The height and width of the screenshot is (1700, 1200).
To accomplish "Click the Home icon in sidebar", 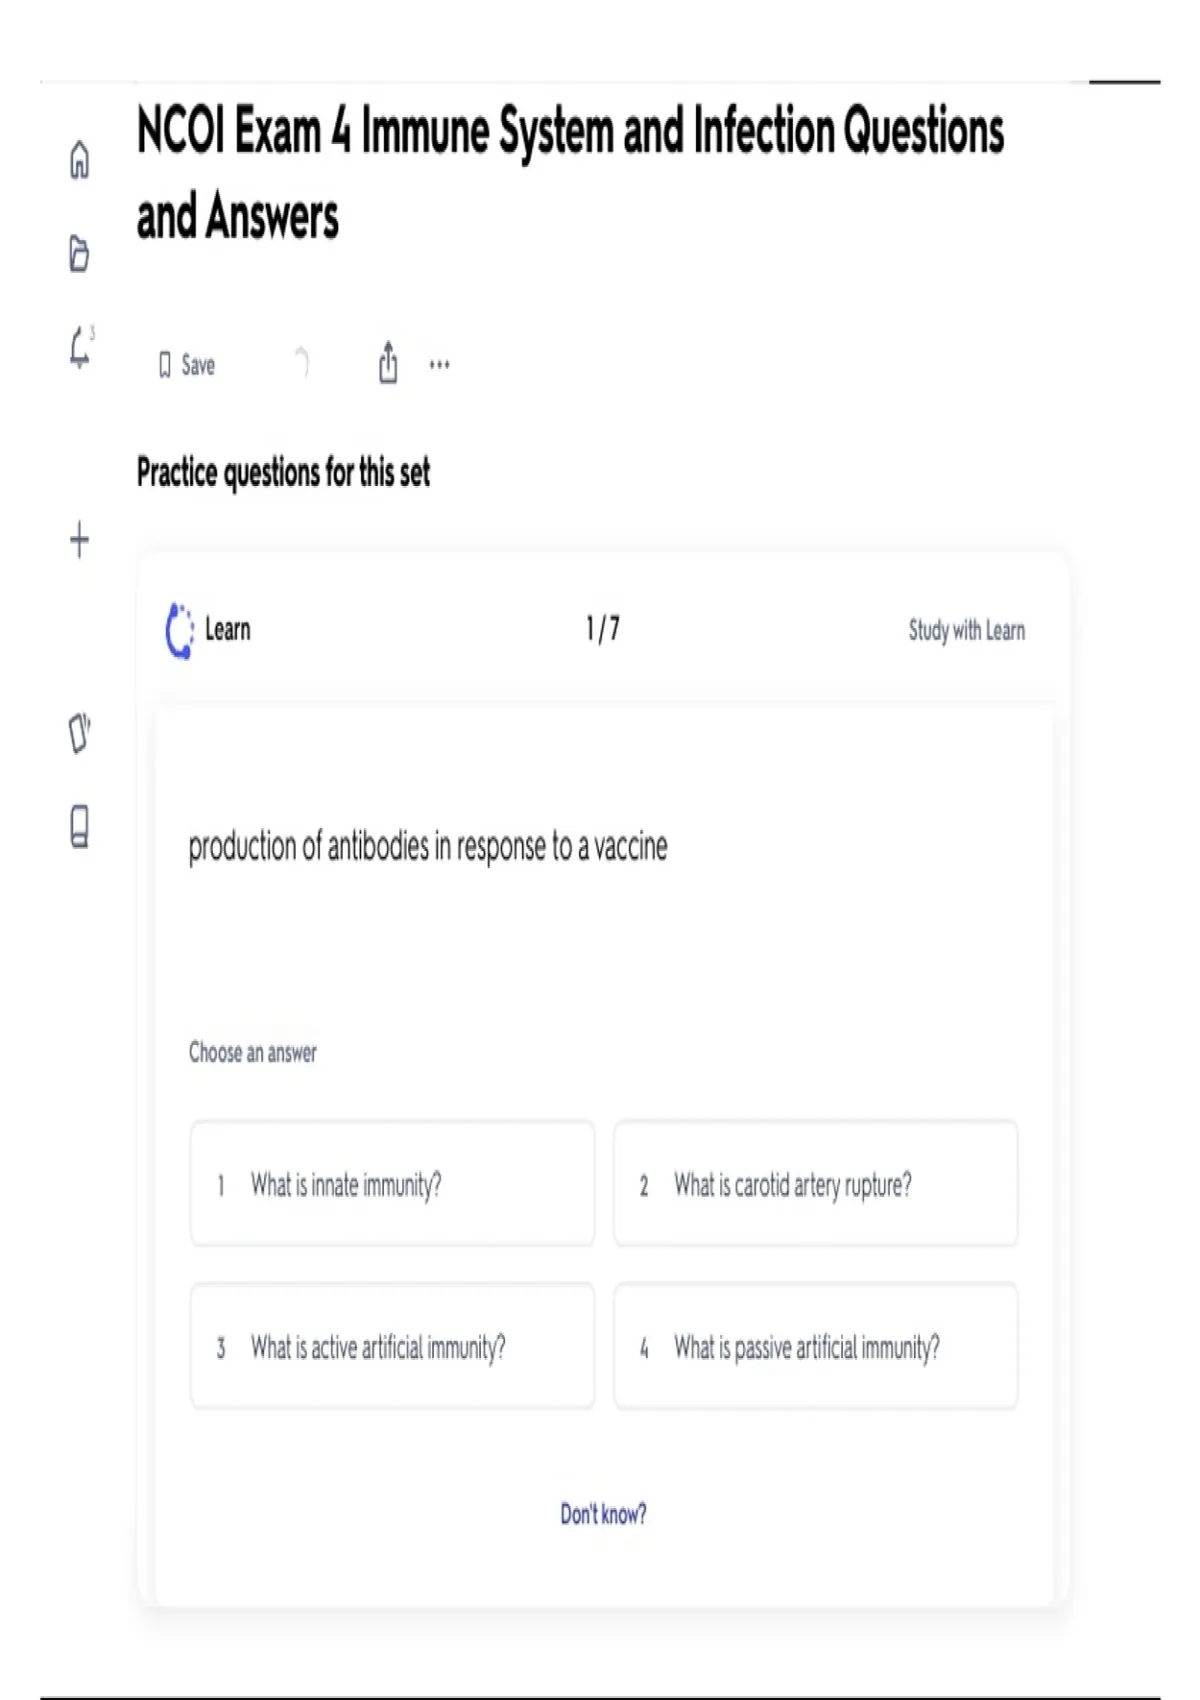I will (79, 160).
